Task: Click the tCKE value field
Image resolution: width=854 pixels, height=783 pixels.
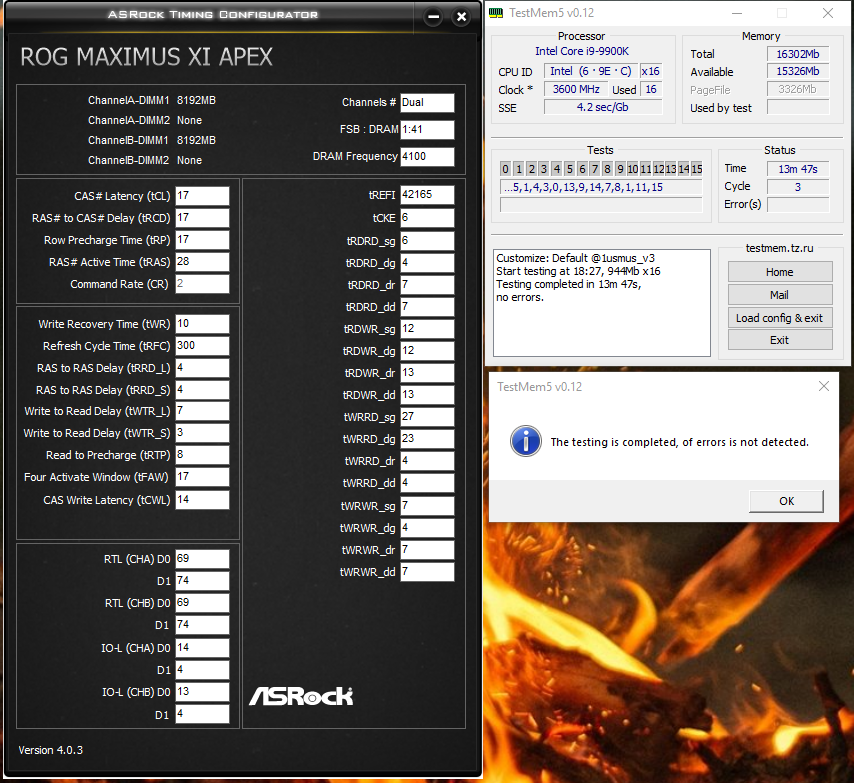Action: click(427, 218)
